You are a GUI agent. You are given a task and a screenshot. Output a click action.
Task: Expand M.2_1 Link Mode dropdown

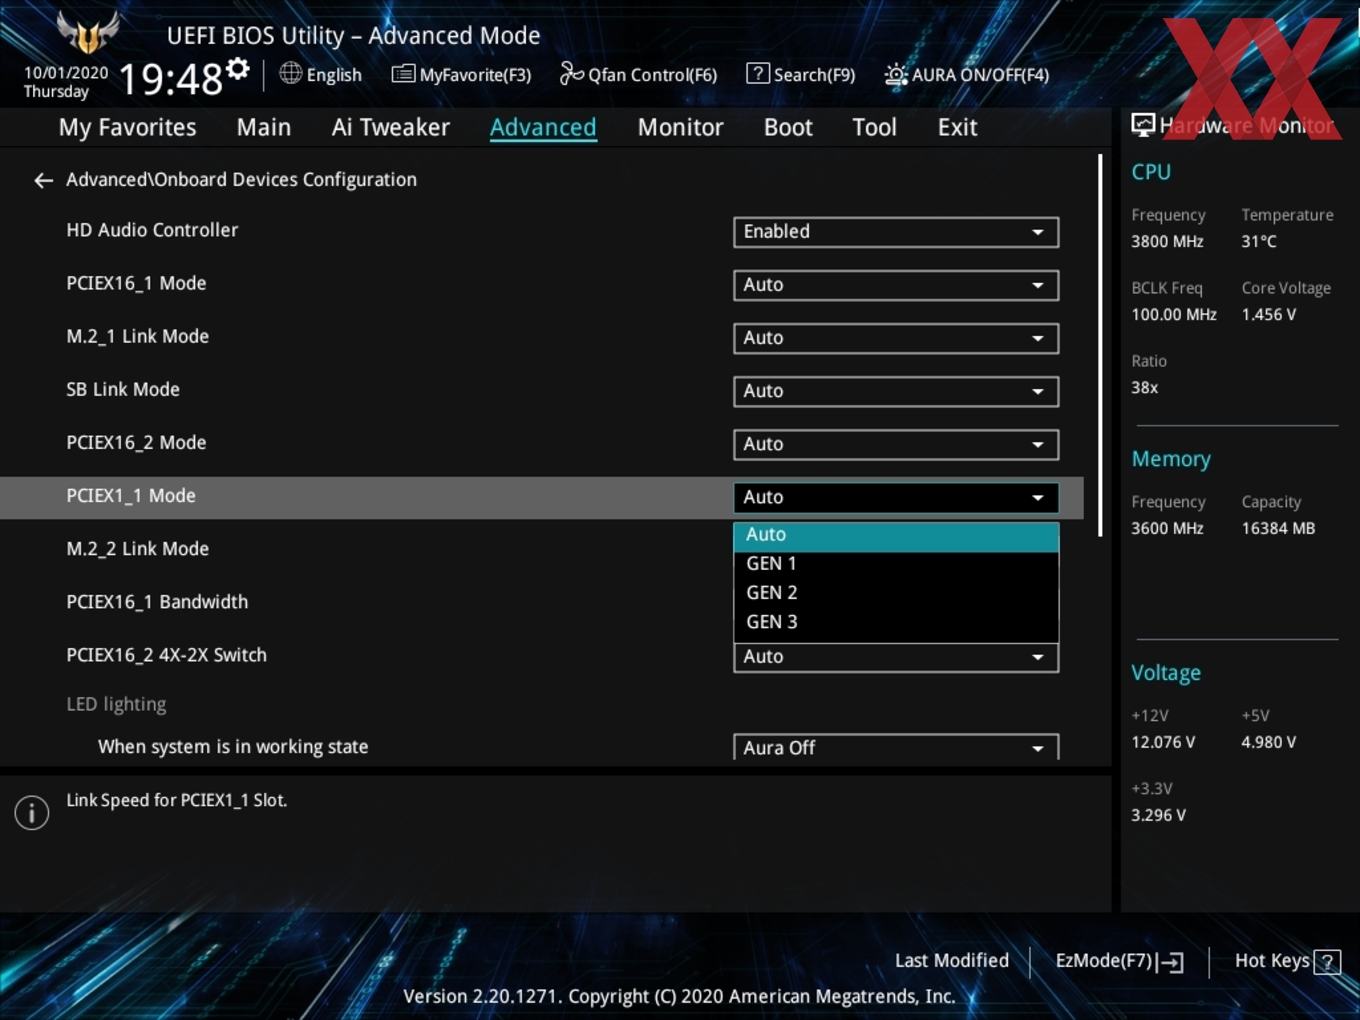pos(896,338)
